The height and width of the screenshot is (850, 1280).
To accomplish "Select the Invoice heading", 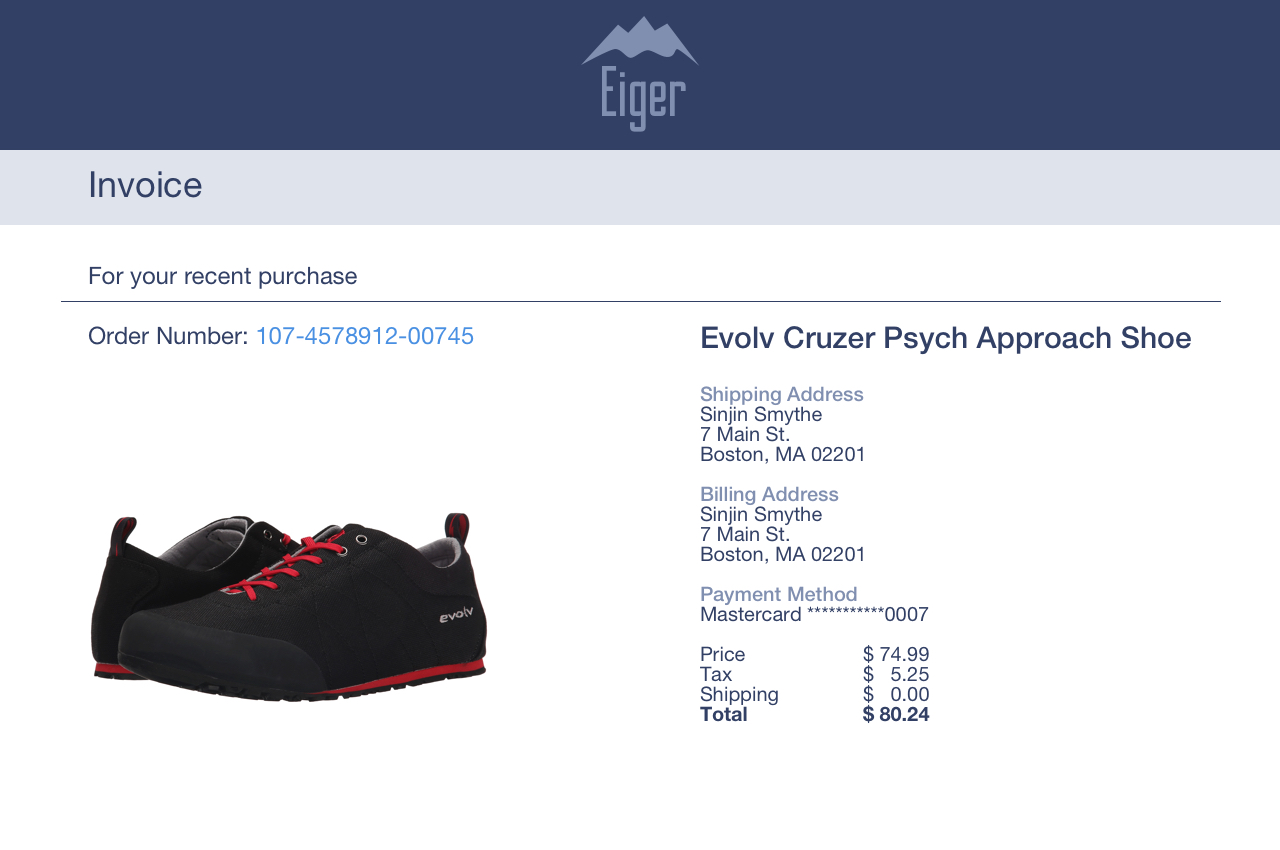I will pos(145,185).
